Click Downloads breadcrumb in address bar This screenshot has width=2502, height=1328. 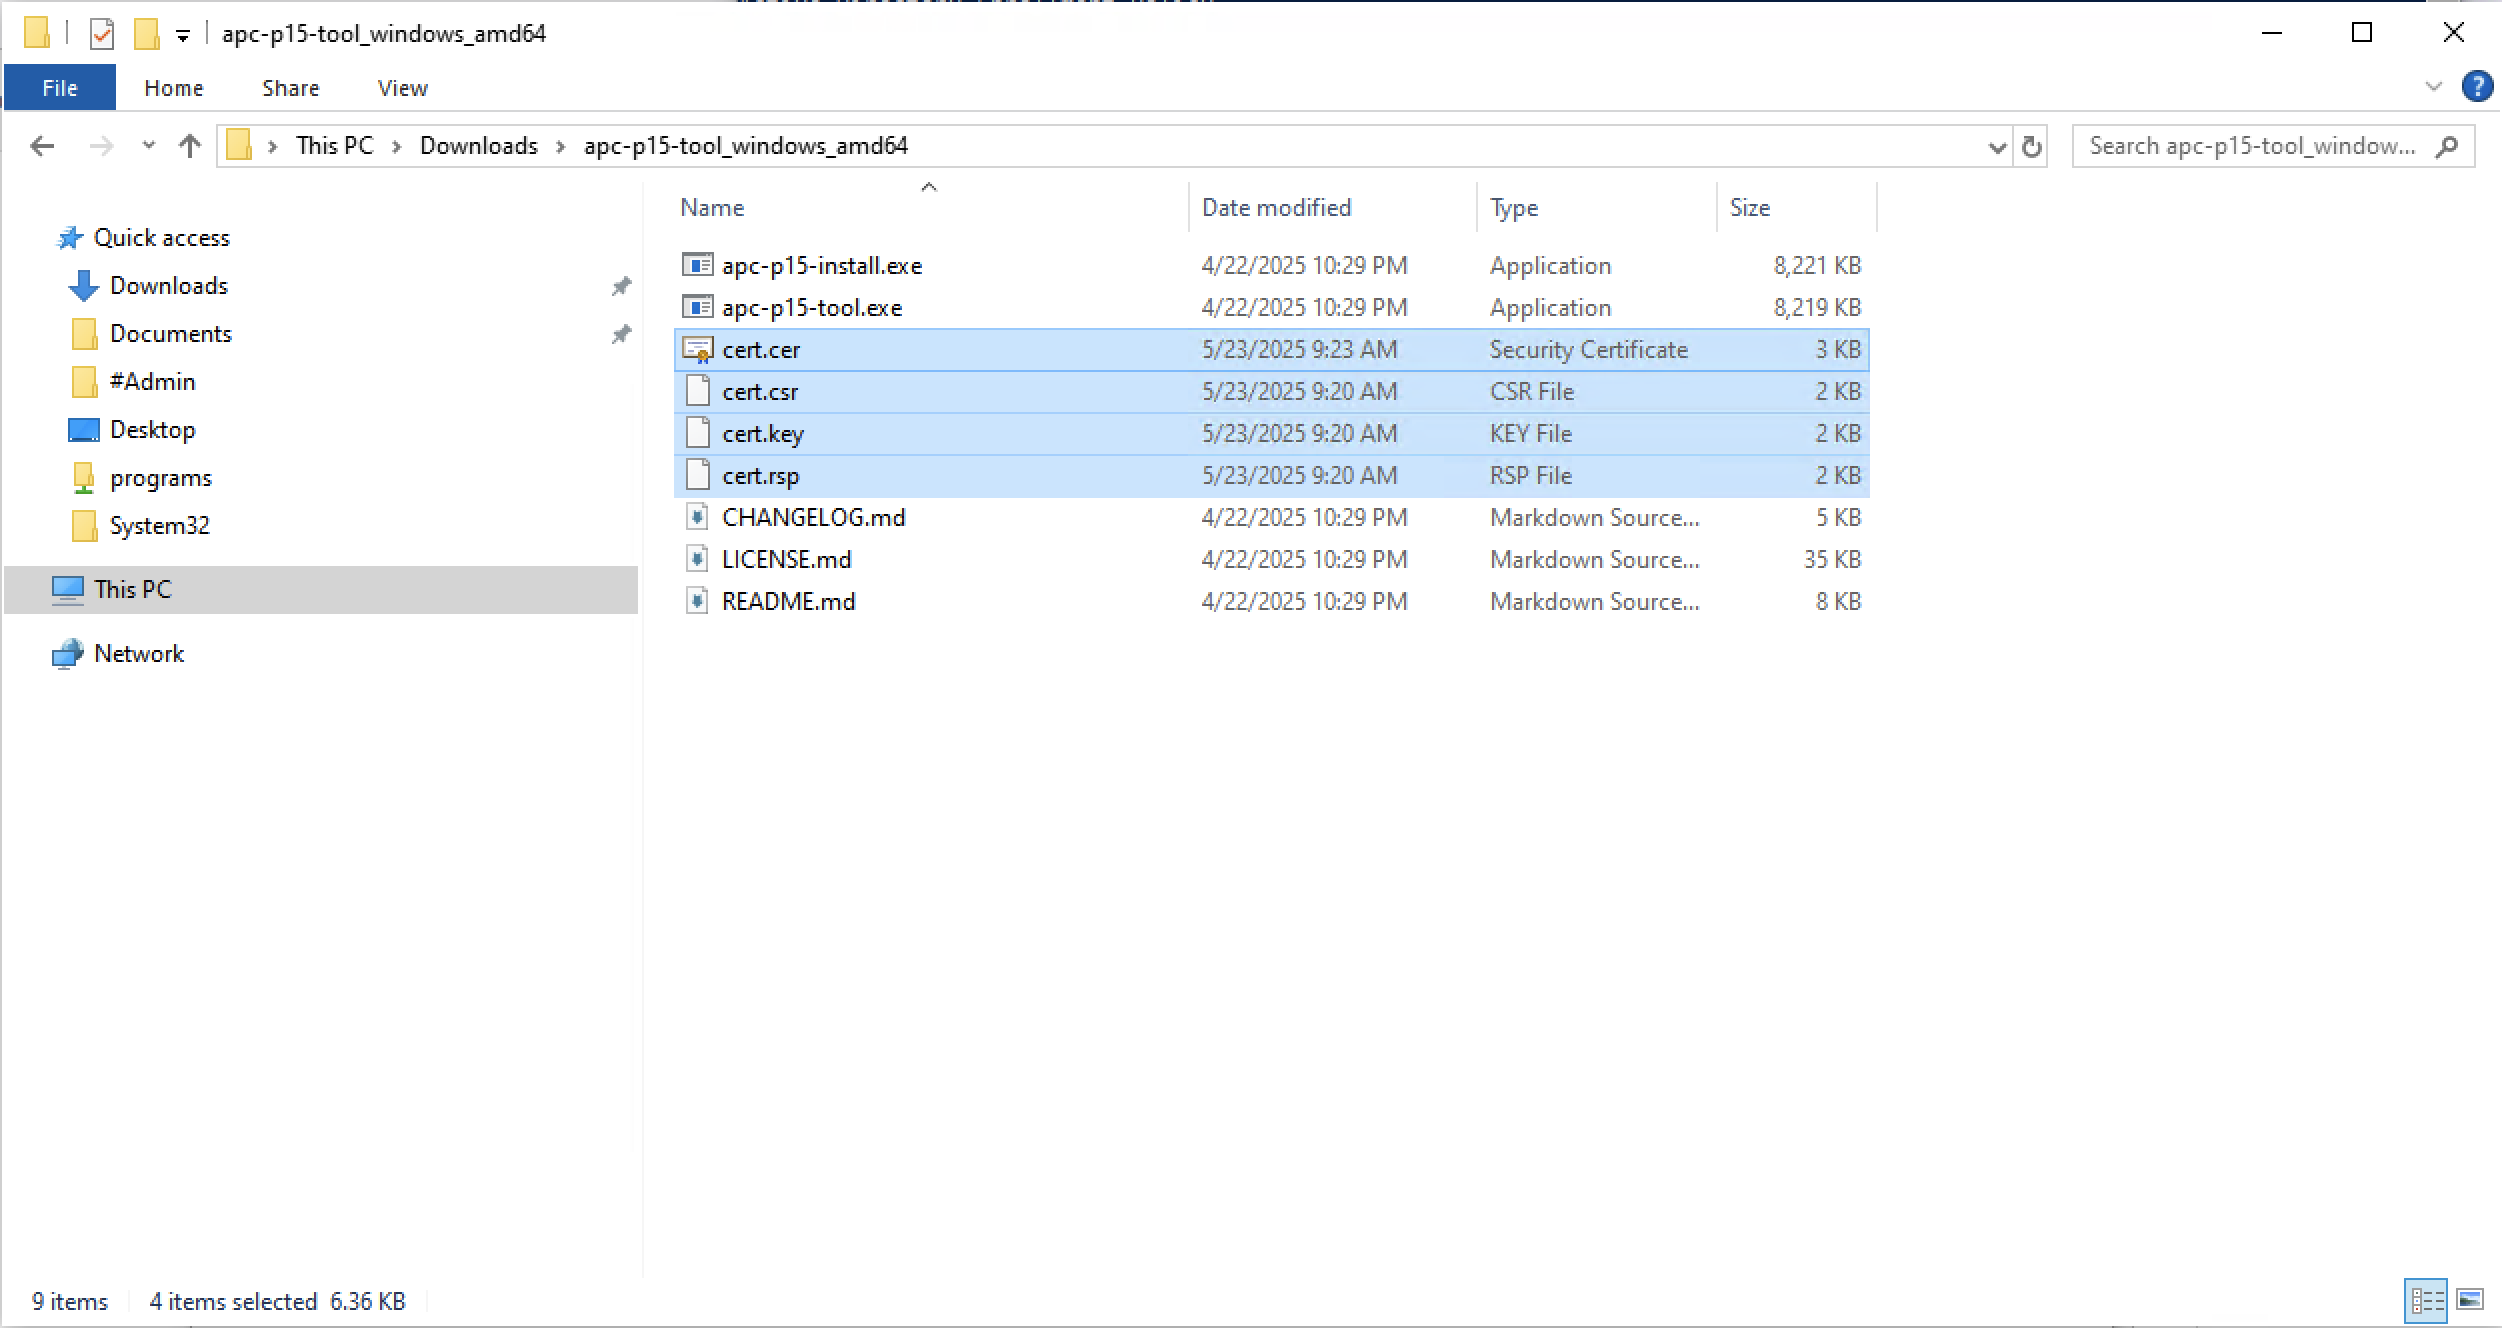pos(479,146)
